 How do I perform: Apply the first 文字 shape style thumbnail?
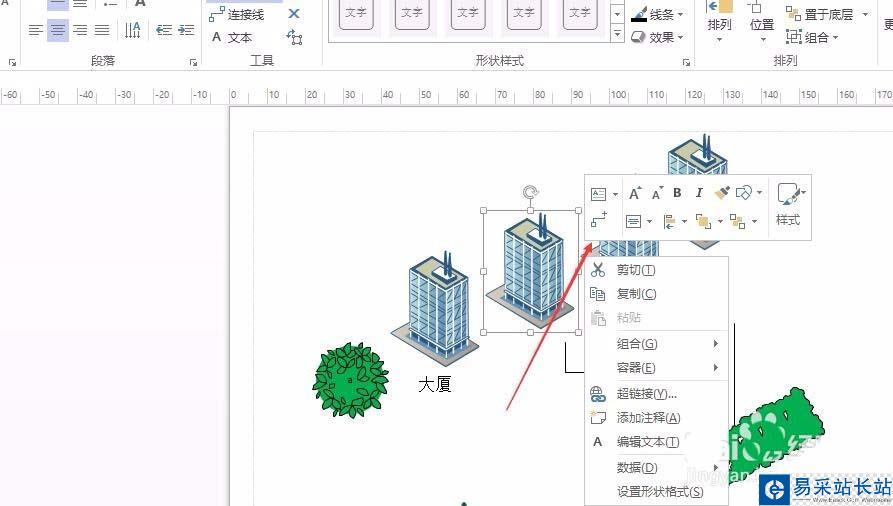[x=356, y=13]
